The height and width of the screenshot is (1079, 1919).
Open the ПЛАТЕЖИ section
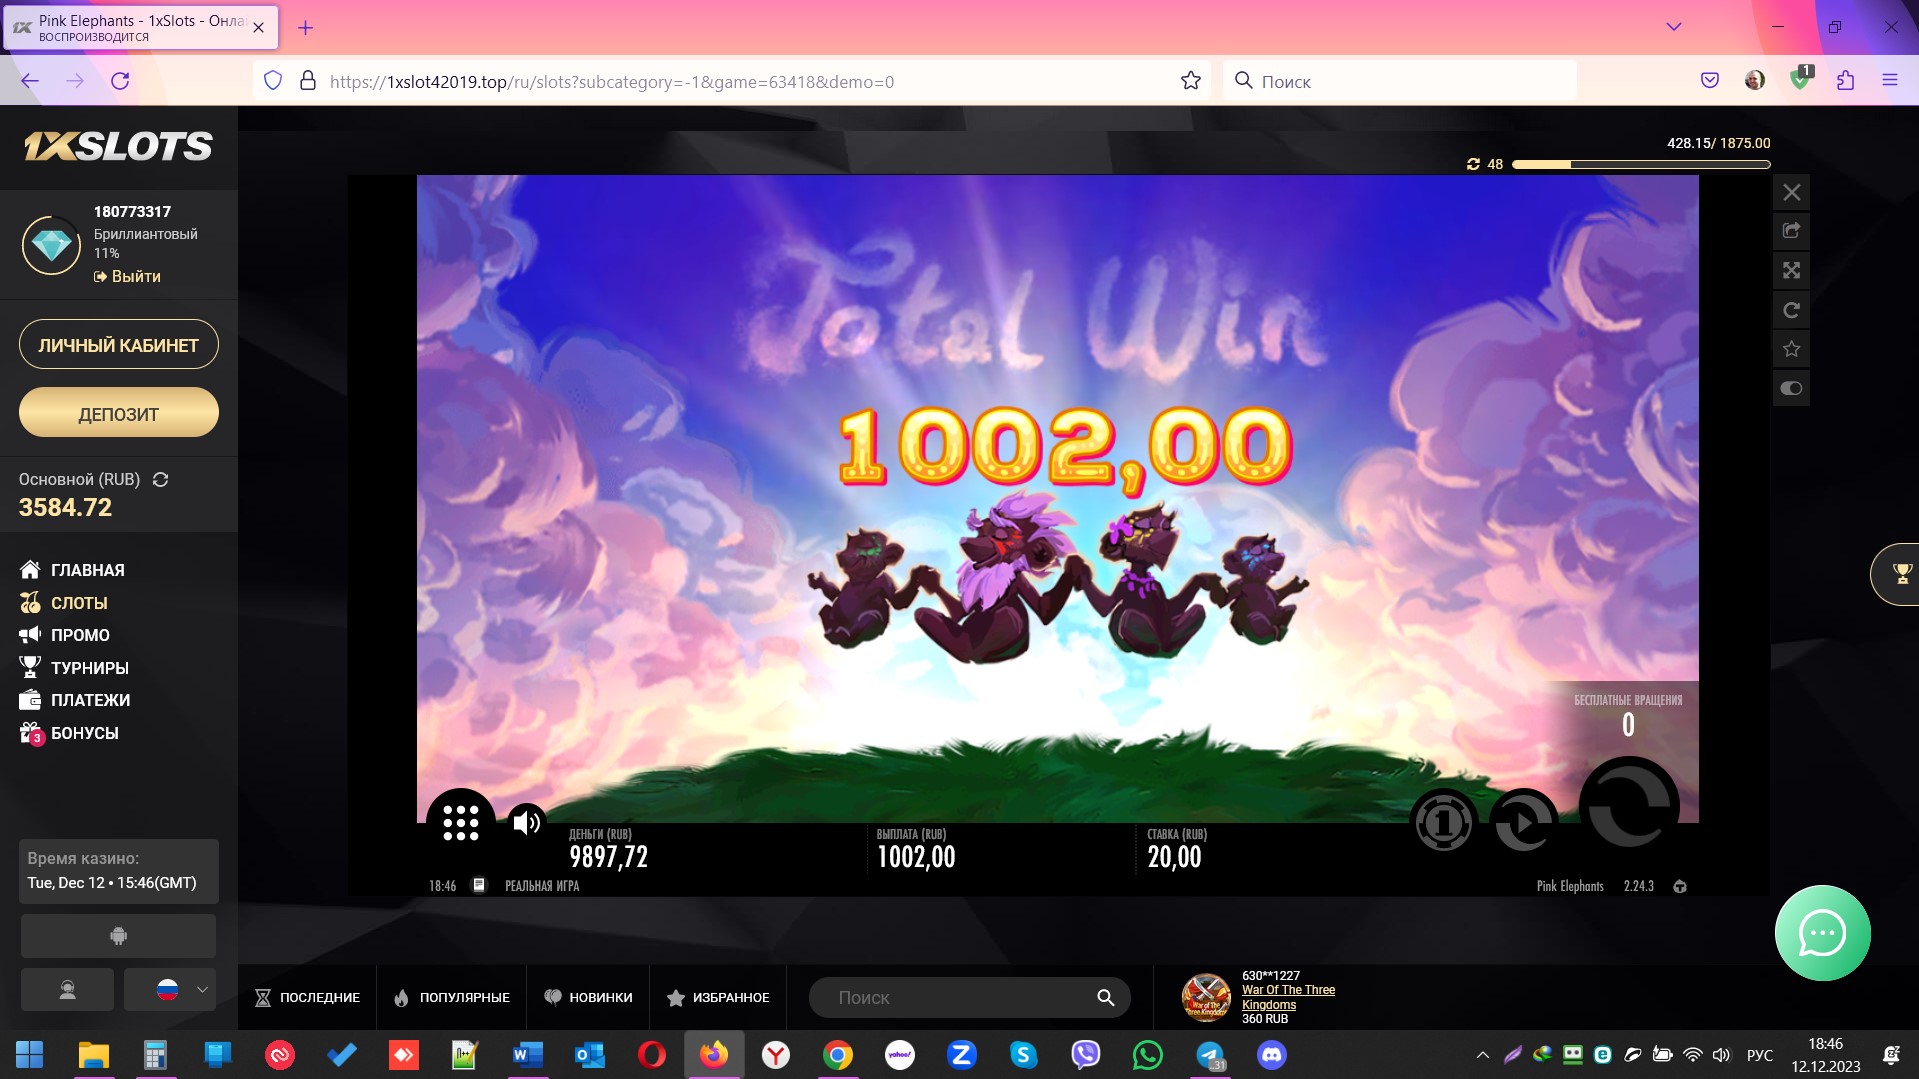(x=75, y=700)
